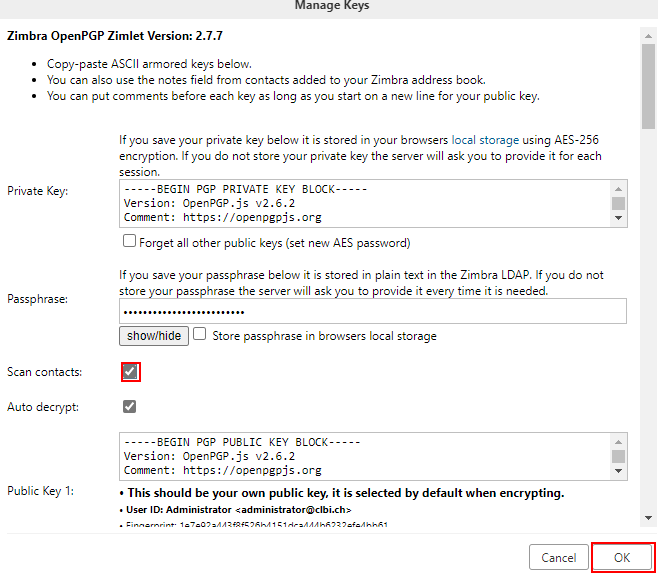Enable Forget all other public keys

click(x=129, y=241)
